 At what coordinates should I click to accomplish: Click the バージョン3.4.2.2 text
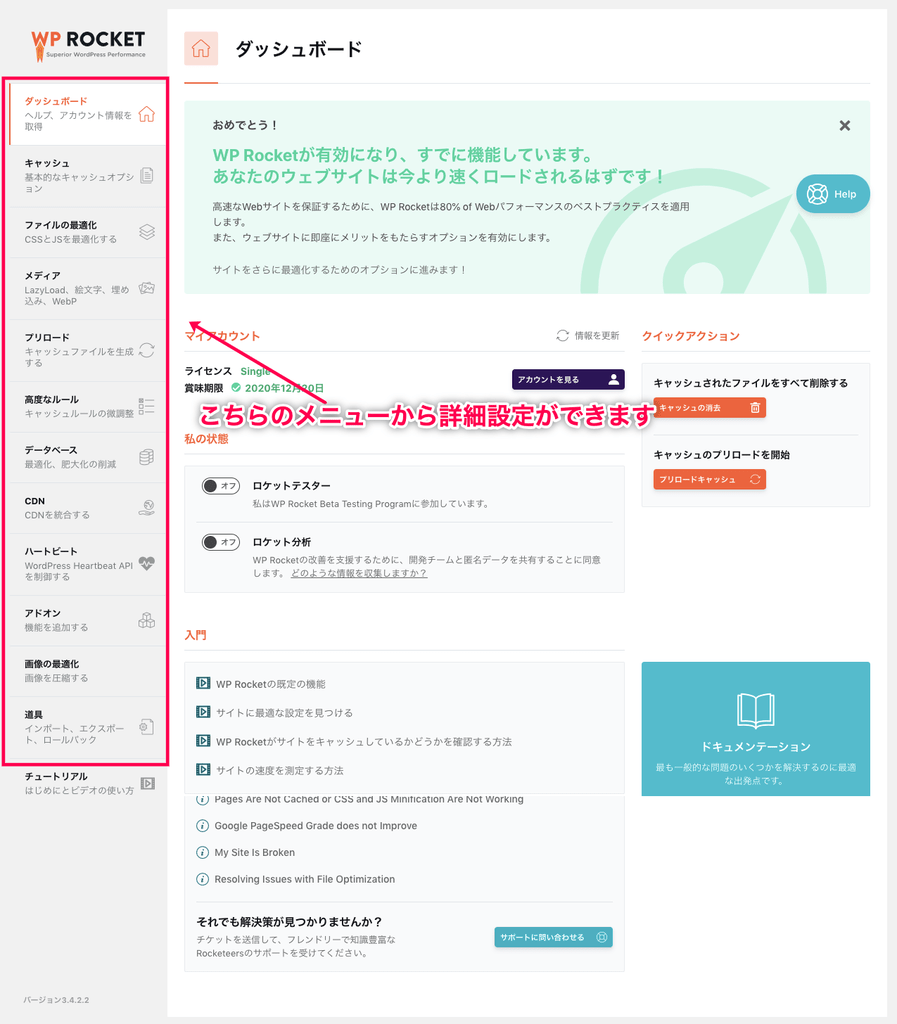click(x=56, y=1000)
